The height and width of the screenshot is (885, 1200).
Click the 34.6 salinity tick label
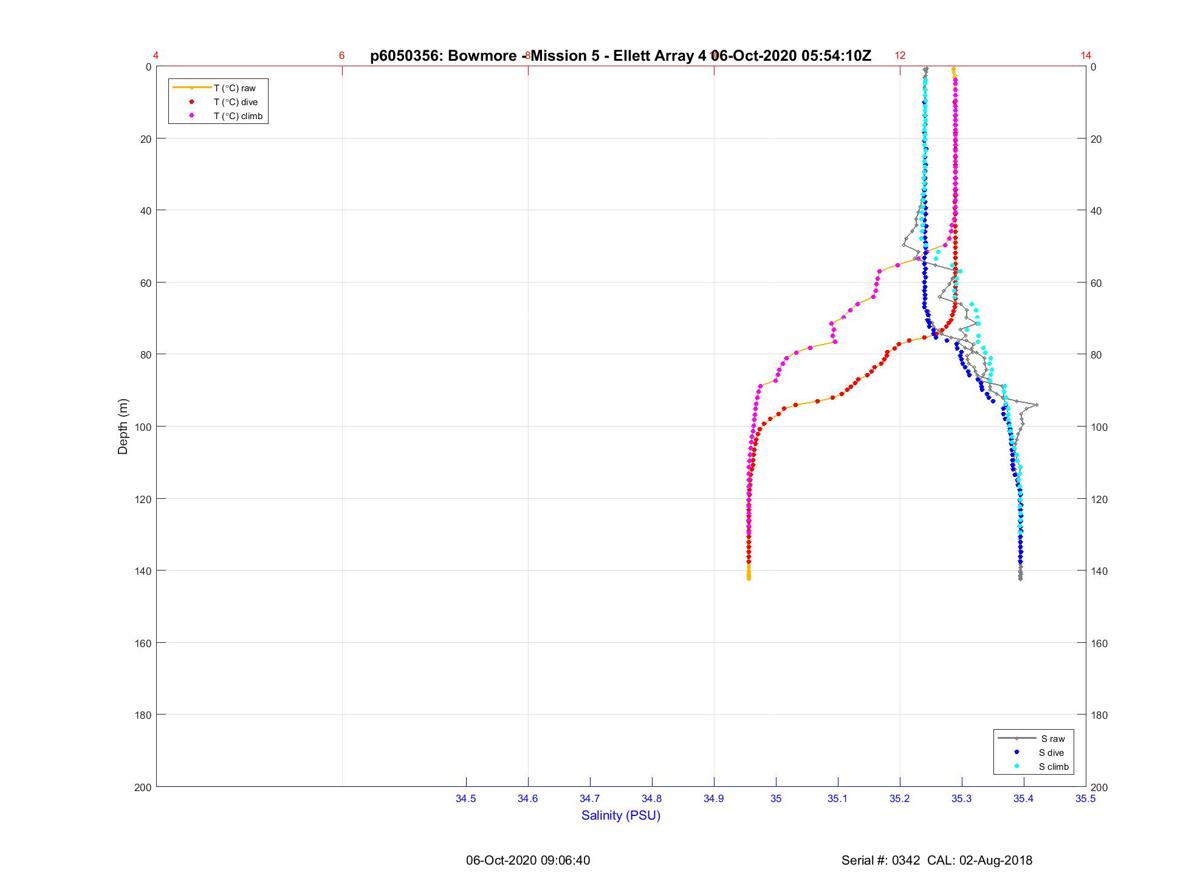(x=528, y=798)
